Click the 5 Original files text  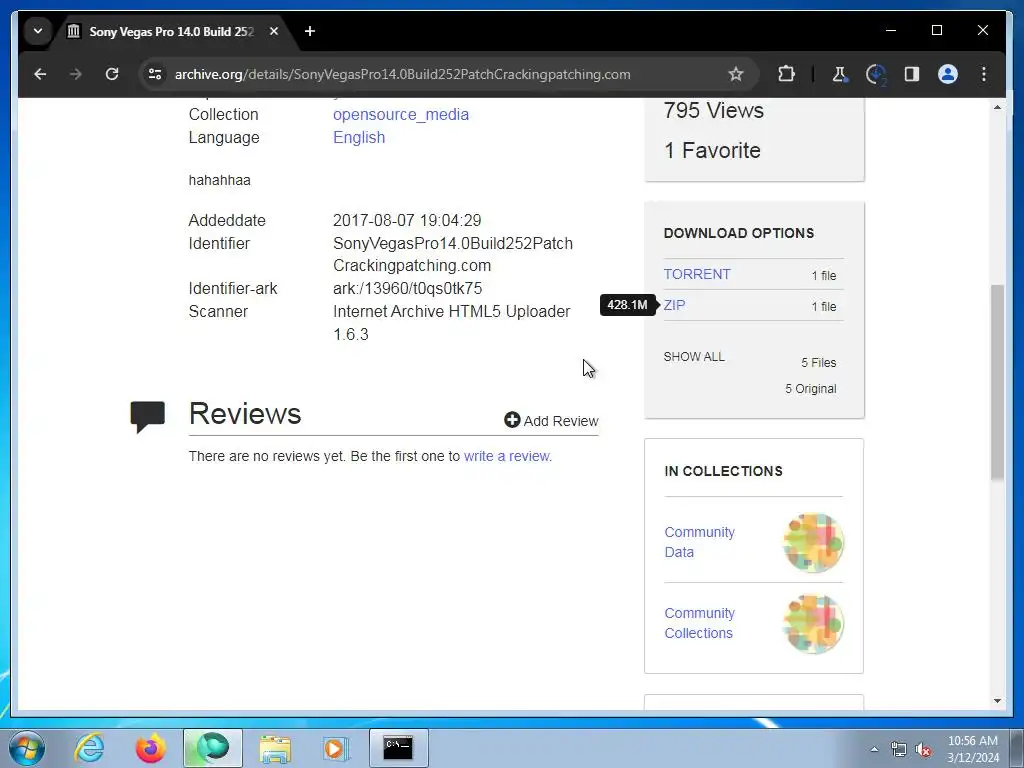pyautogui.click(x=810, y=389)
